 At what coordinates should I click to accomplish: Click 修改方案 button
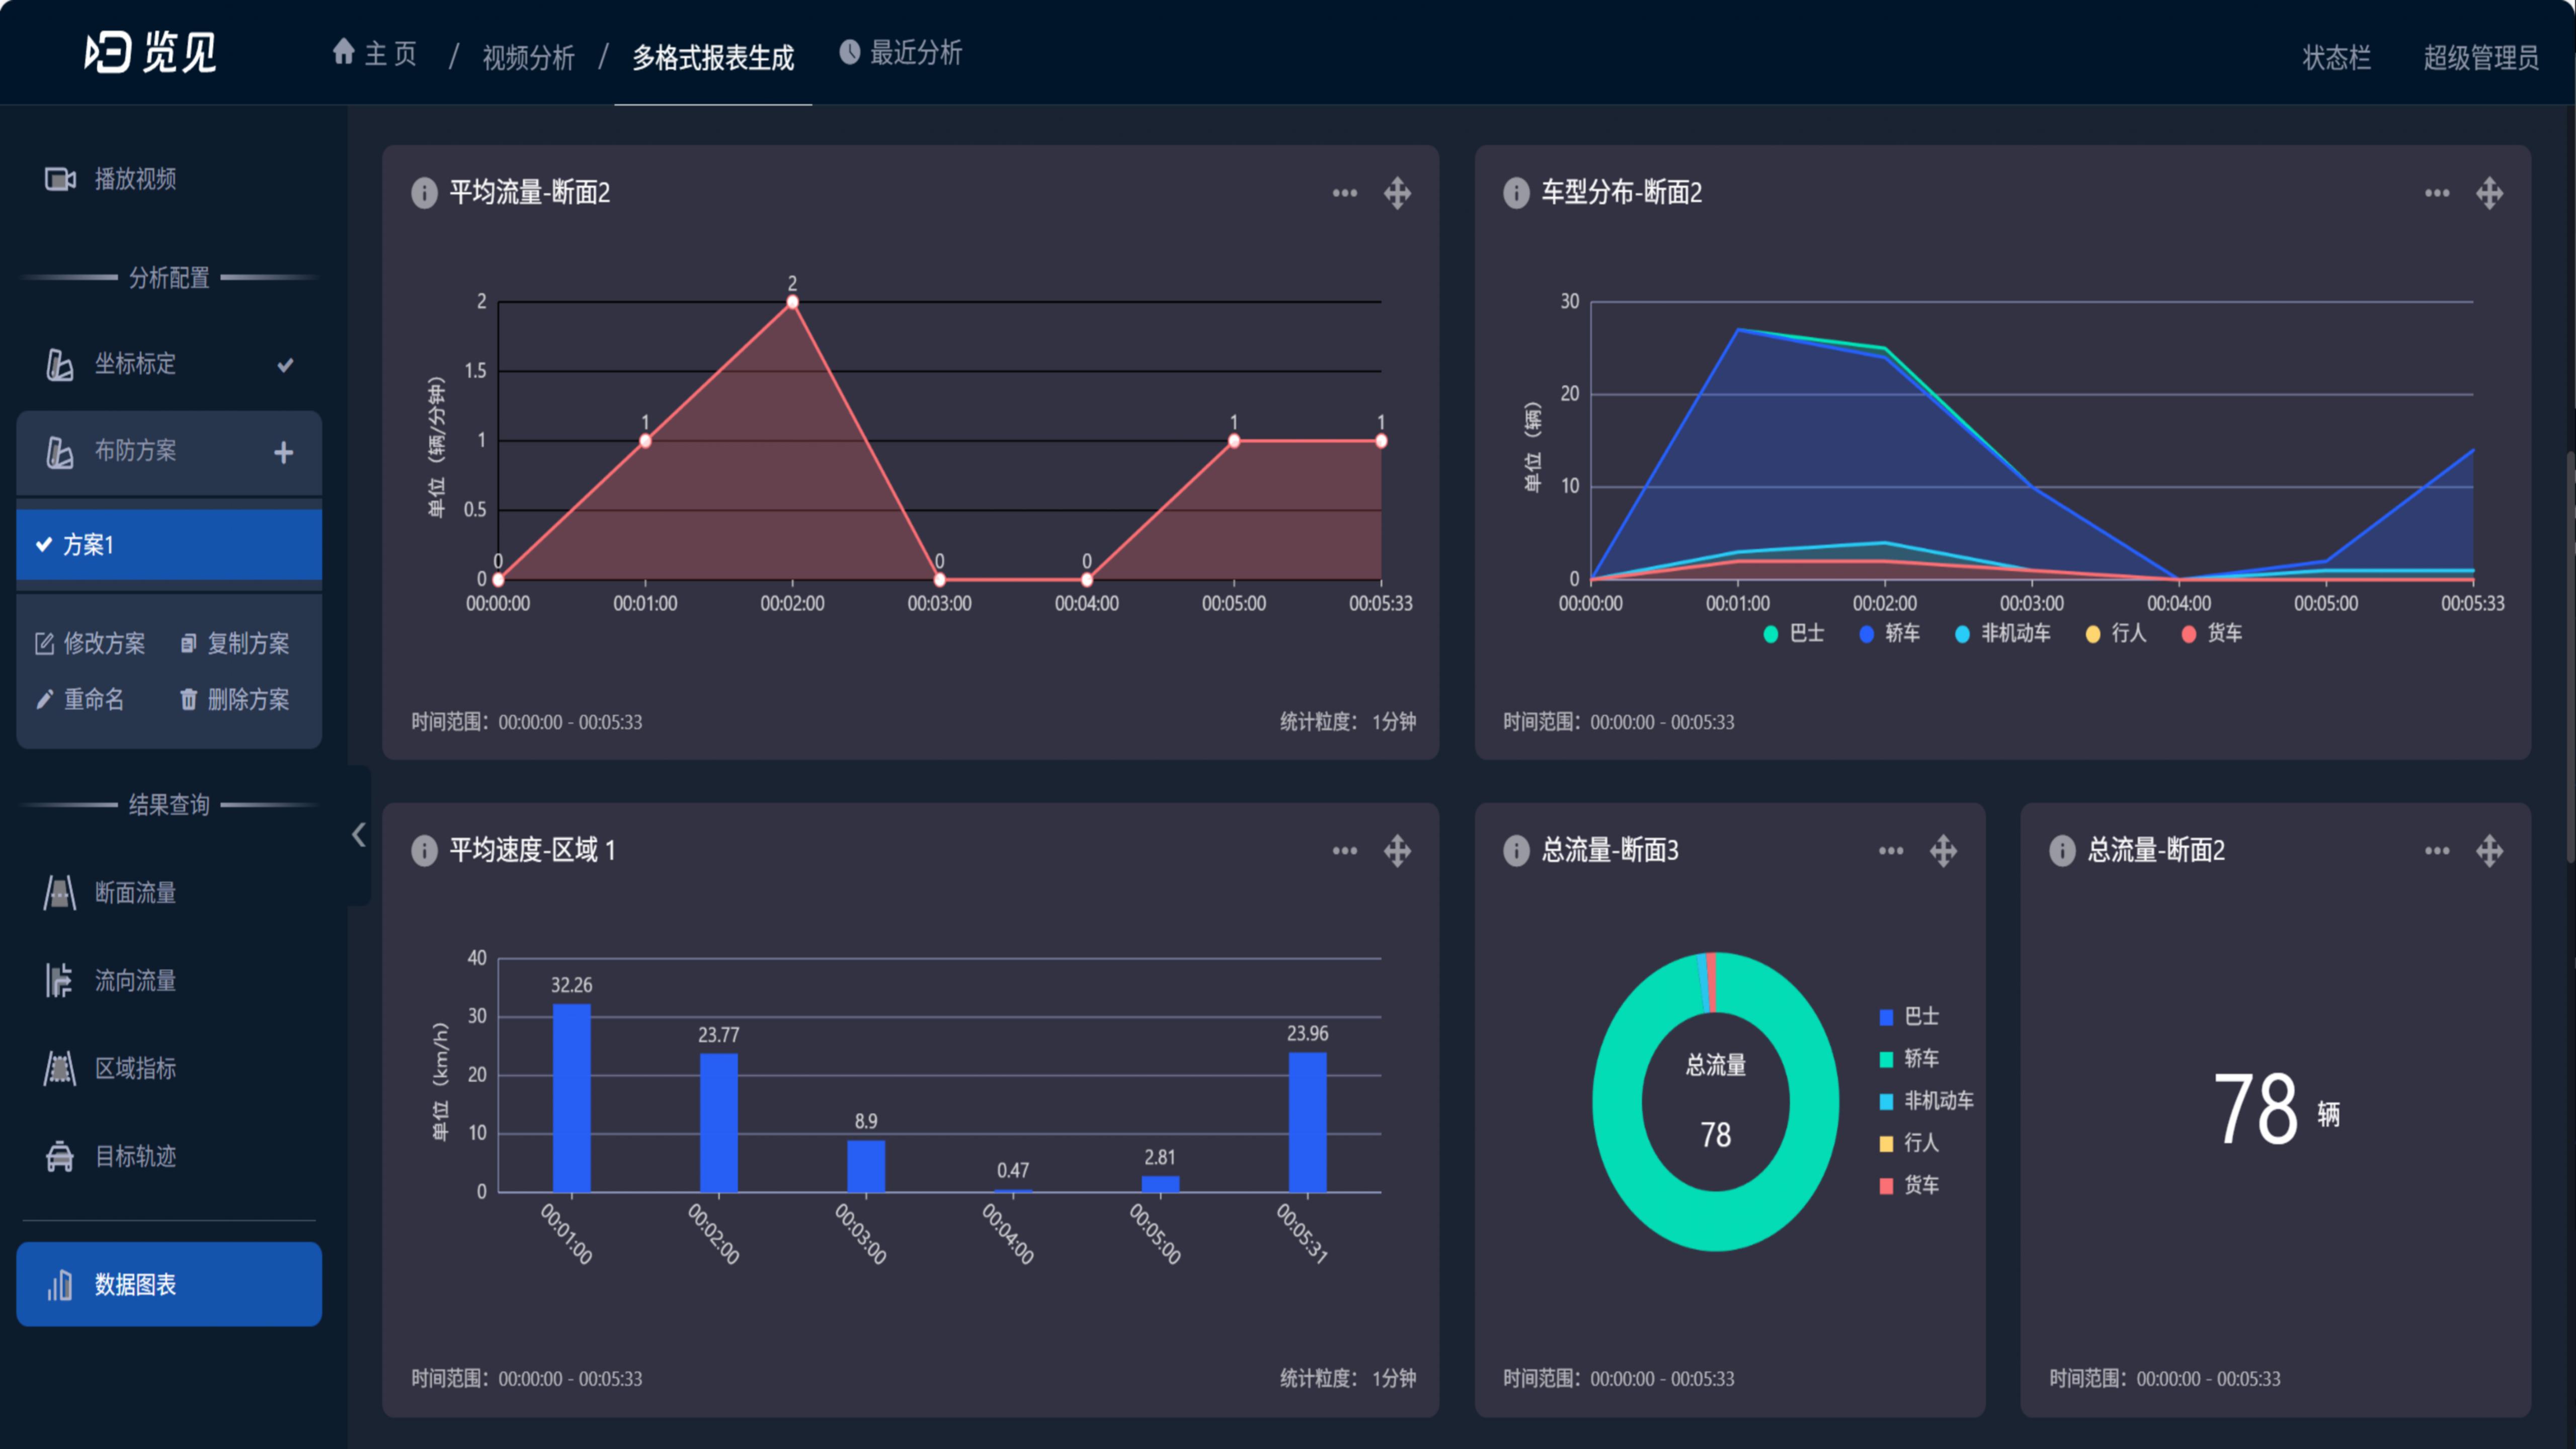tap(90, 643)
